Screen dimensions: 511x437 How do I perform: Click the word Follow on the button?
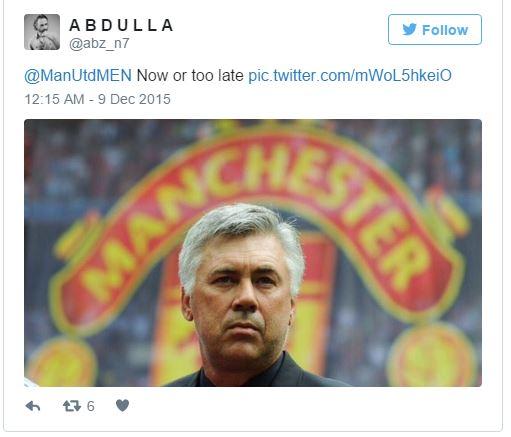[445, 30]
